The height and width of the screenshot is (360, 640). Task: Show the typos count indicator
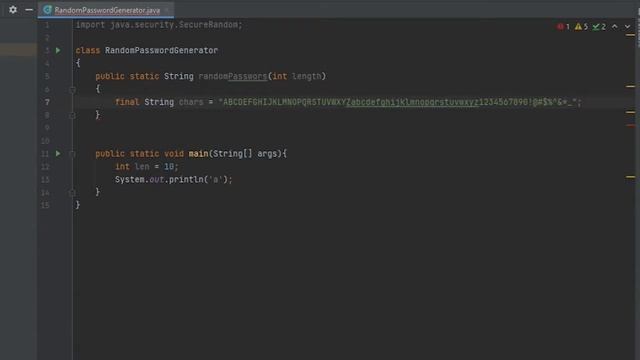(599, 27)
